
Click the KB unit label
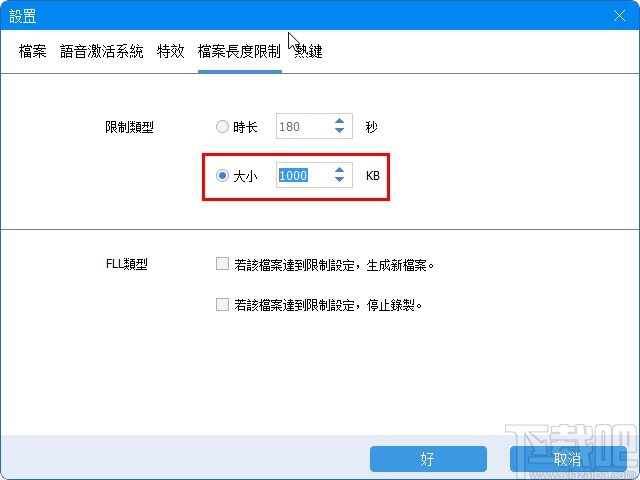pyautogui.click(x=373, y=176)
